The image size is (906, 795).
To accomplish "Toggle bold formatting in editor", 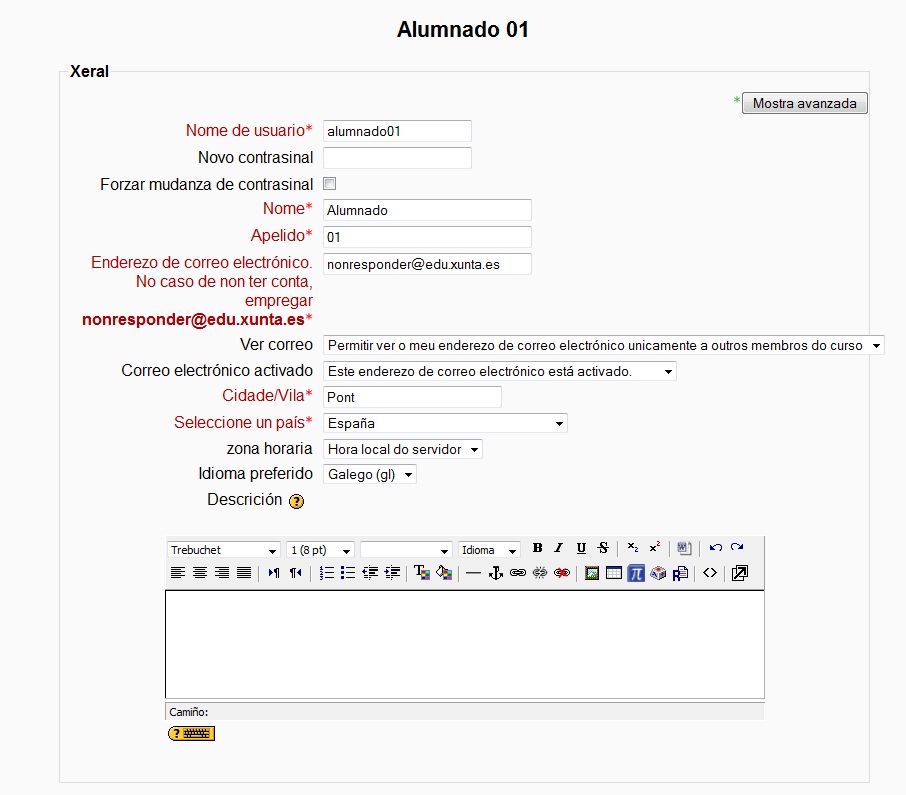I will 537,548.
